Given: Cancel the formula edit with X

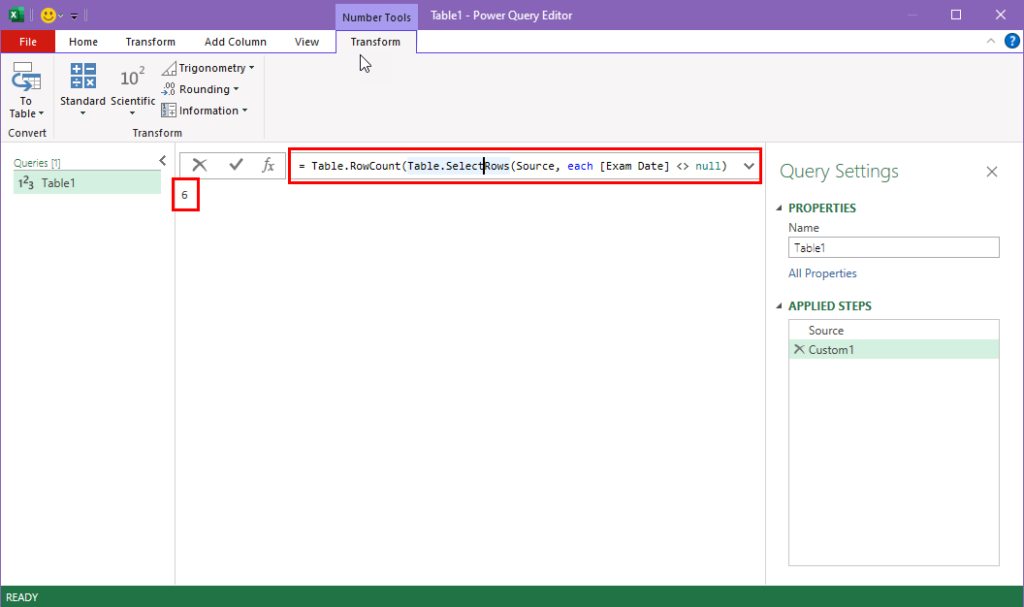Looking at the screenshot, I should coord(199,165).
